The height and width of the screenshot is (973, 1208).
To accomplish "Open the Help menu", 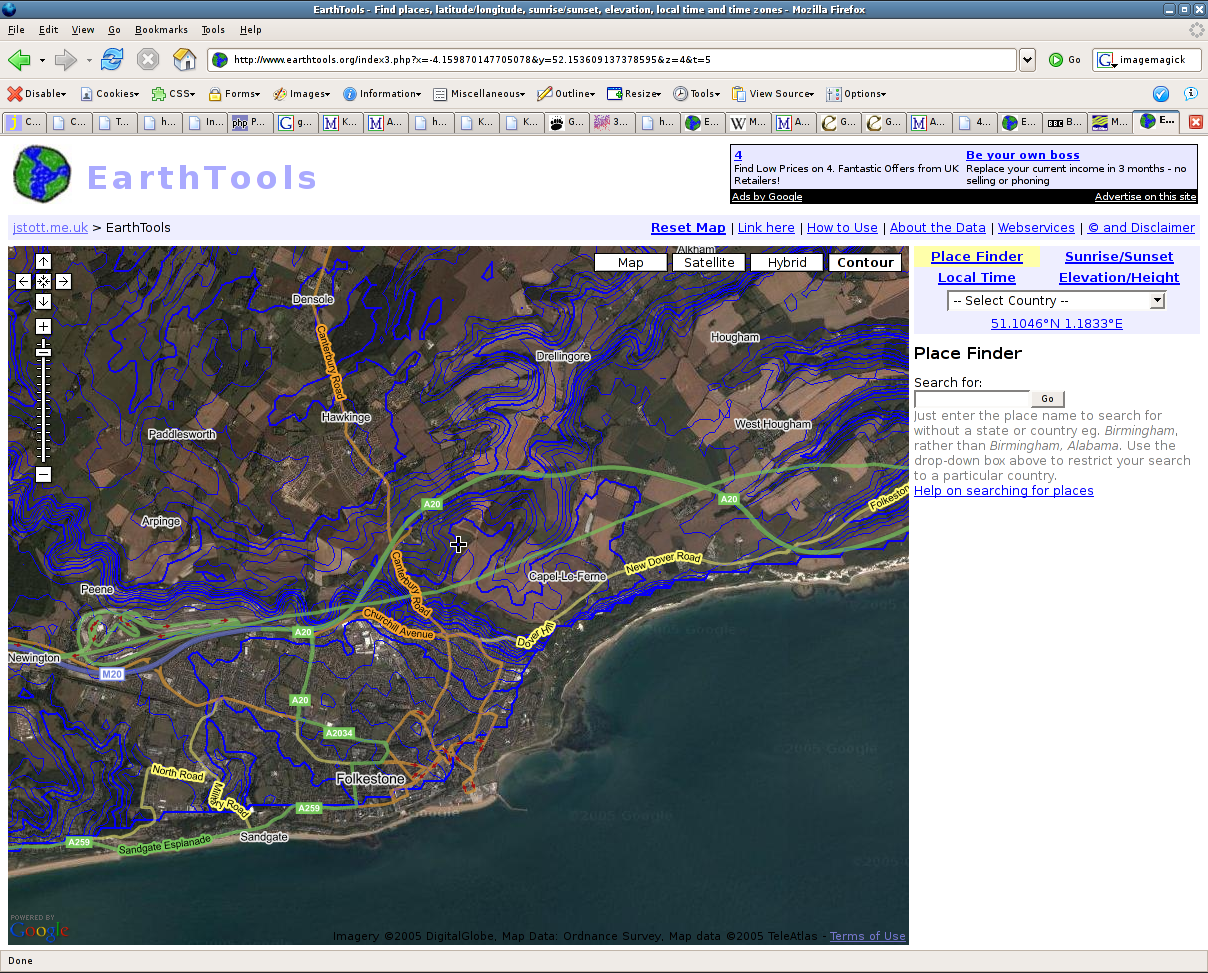I will coord(250,30).
